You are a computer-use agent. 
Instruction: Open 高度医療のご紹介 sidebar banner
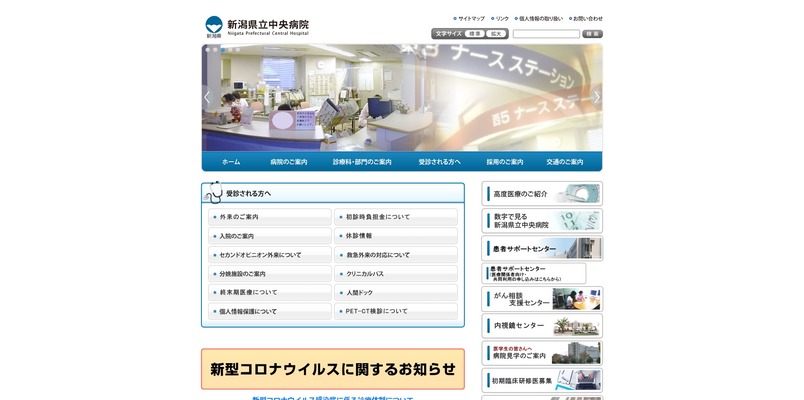click(542, 194)
